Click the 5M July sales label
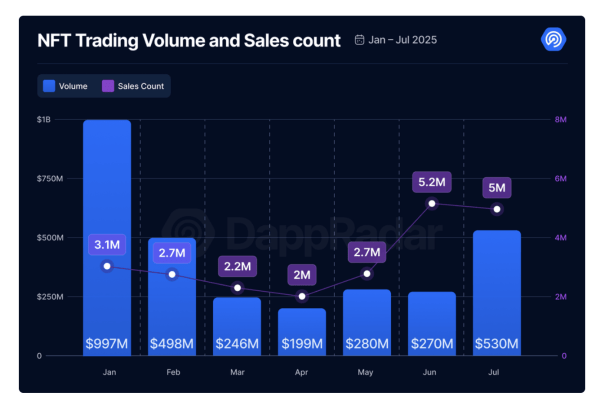Image resolution: width=600 pixels, height=410 pixels. pos(497,187)
